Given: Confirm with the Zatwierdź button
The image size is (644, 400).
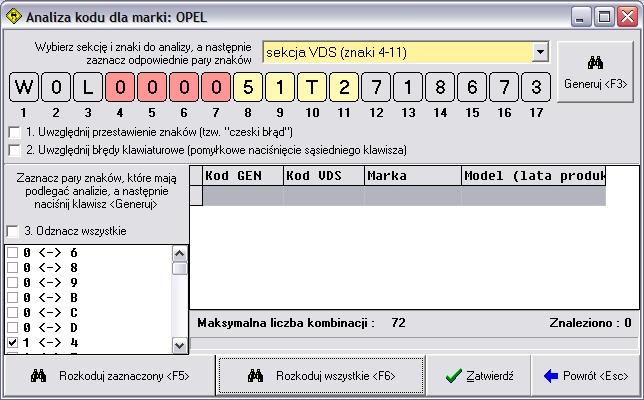Looking at the screenshot, I should click(479, 376).
